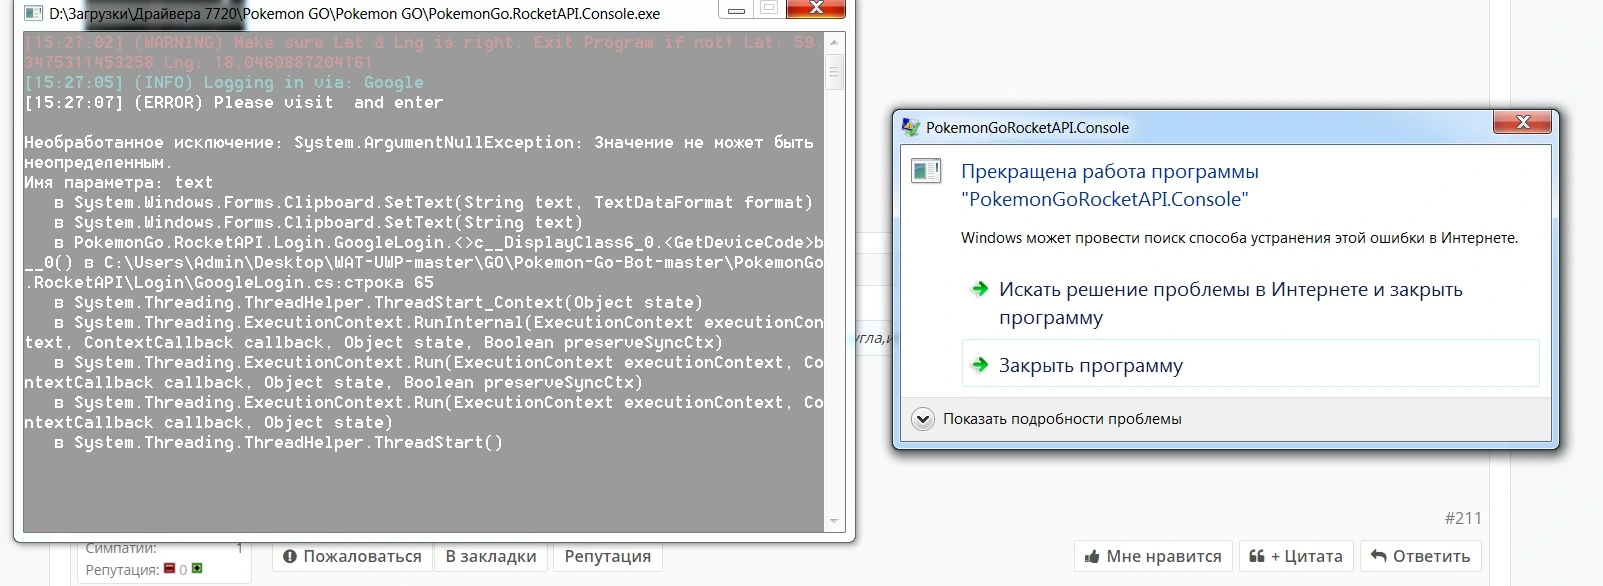Click the console scrollbar thumb
Screen dimensions: 1603x586
pyautogui.click(x=834, y=72)
